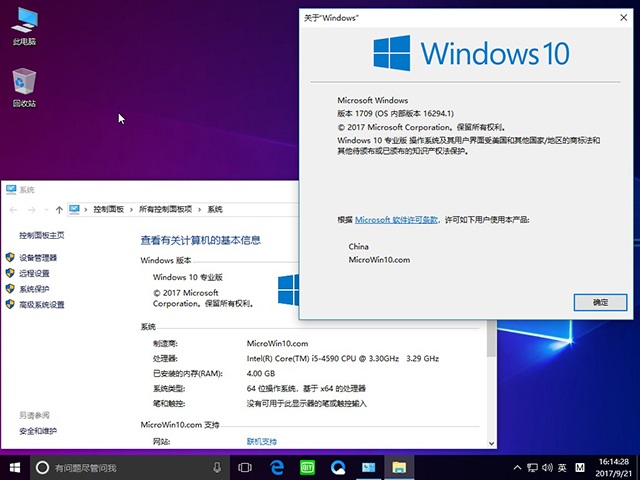The height and width of the screenshot is (480, 640).
Task: Click the Cortana microphone icon
Action: point(217,467)
